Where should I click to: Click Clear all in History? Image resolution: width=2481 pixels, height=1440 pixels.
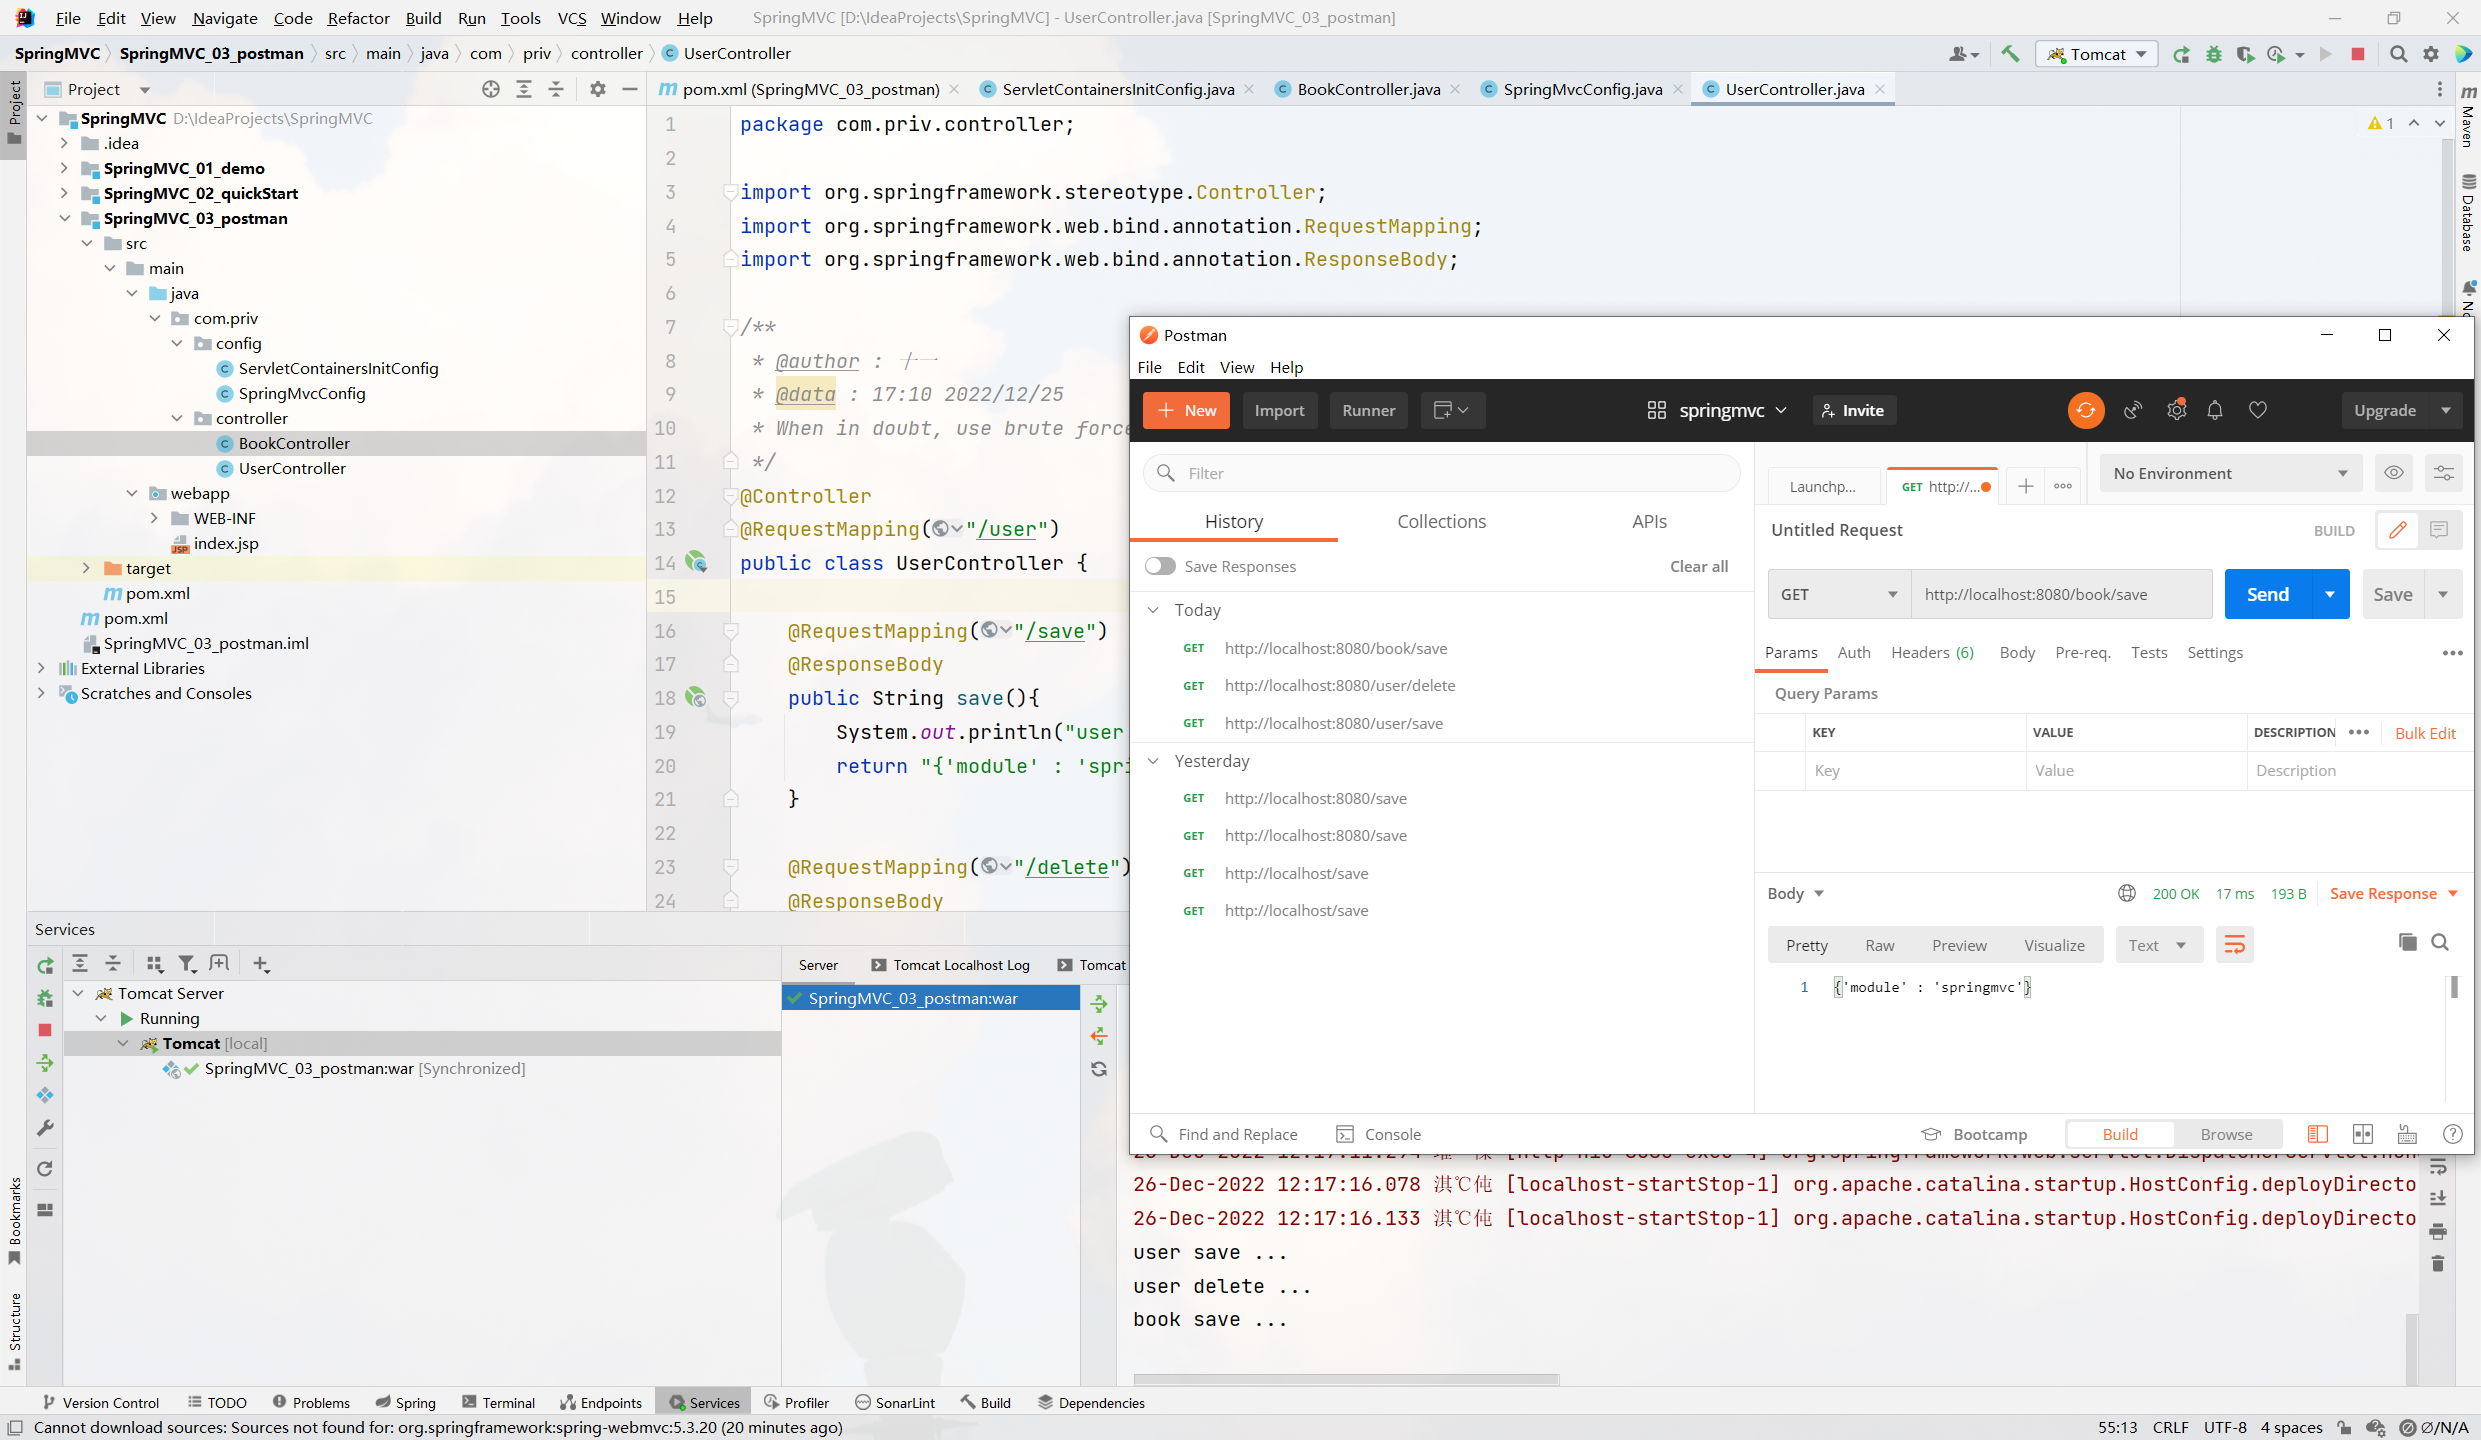coord(1698,566)
